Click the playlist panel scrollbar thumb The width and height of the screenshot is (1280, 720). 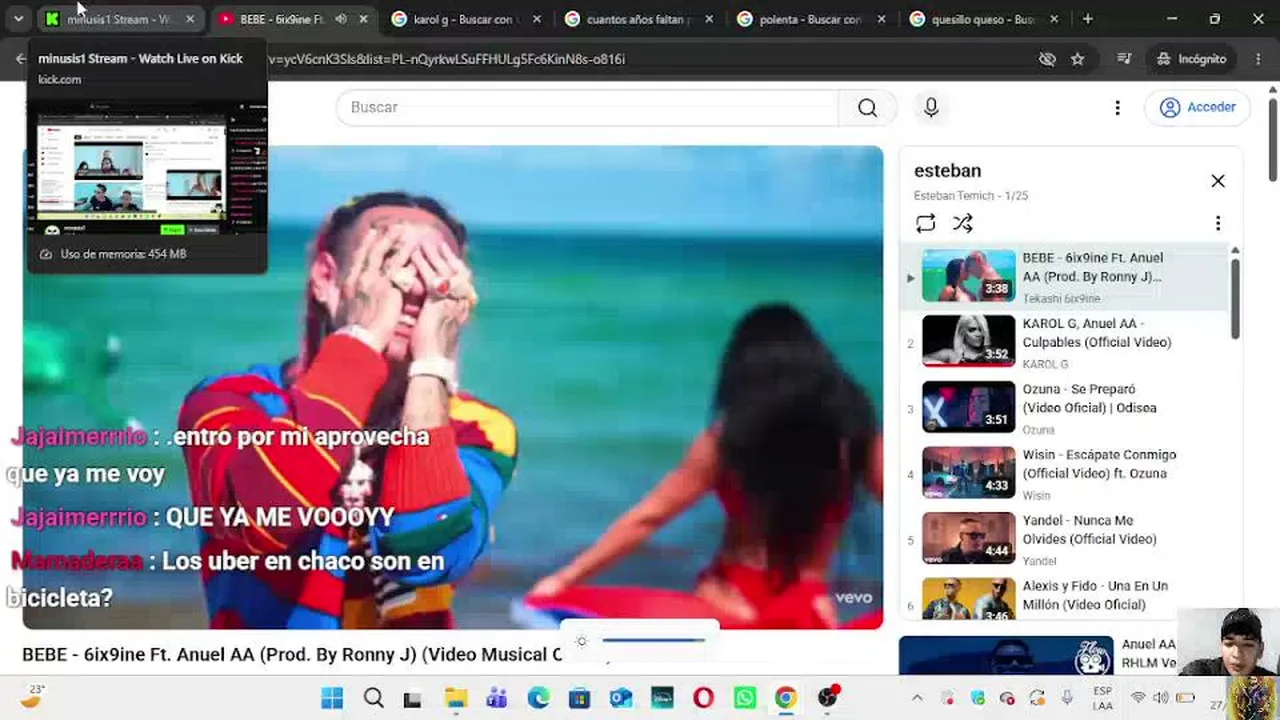tap(1235, 298)
